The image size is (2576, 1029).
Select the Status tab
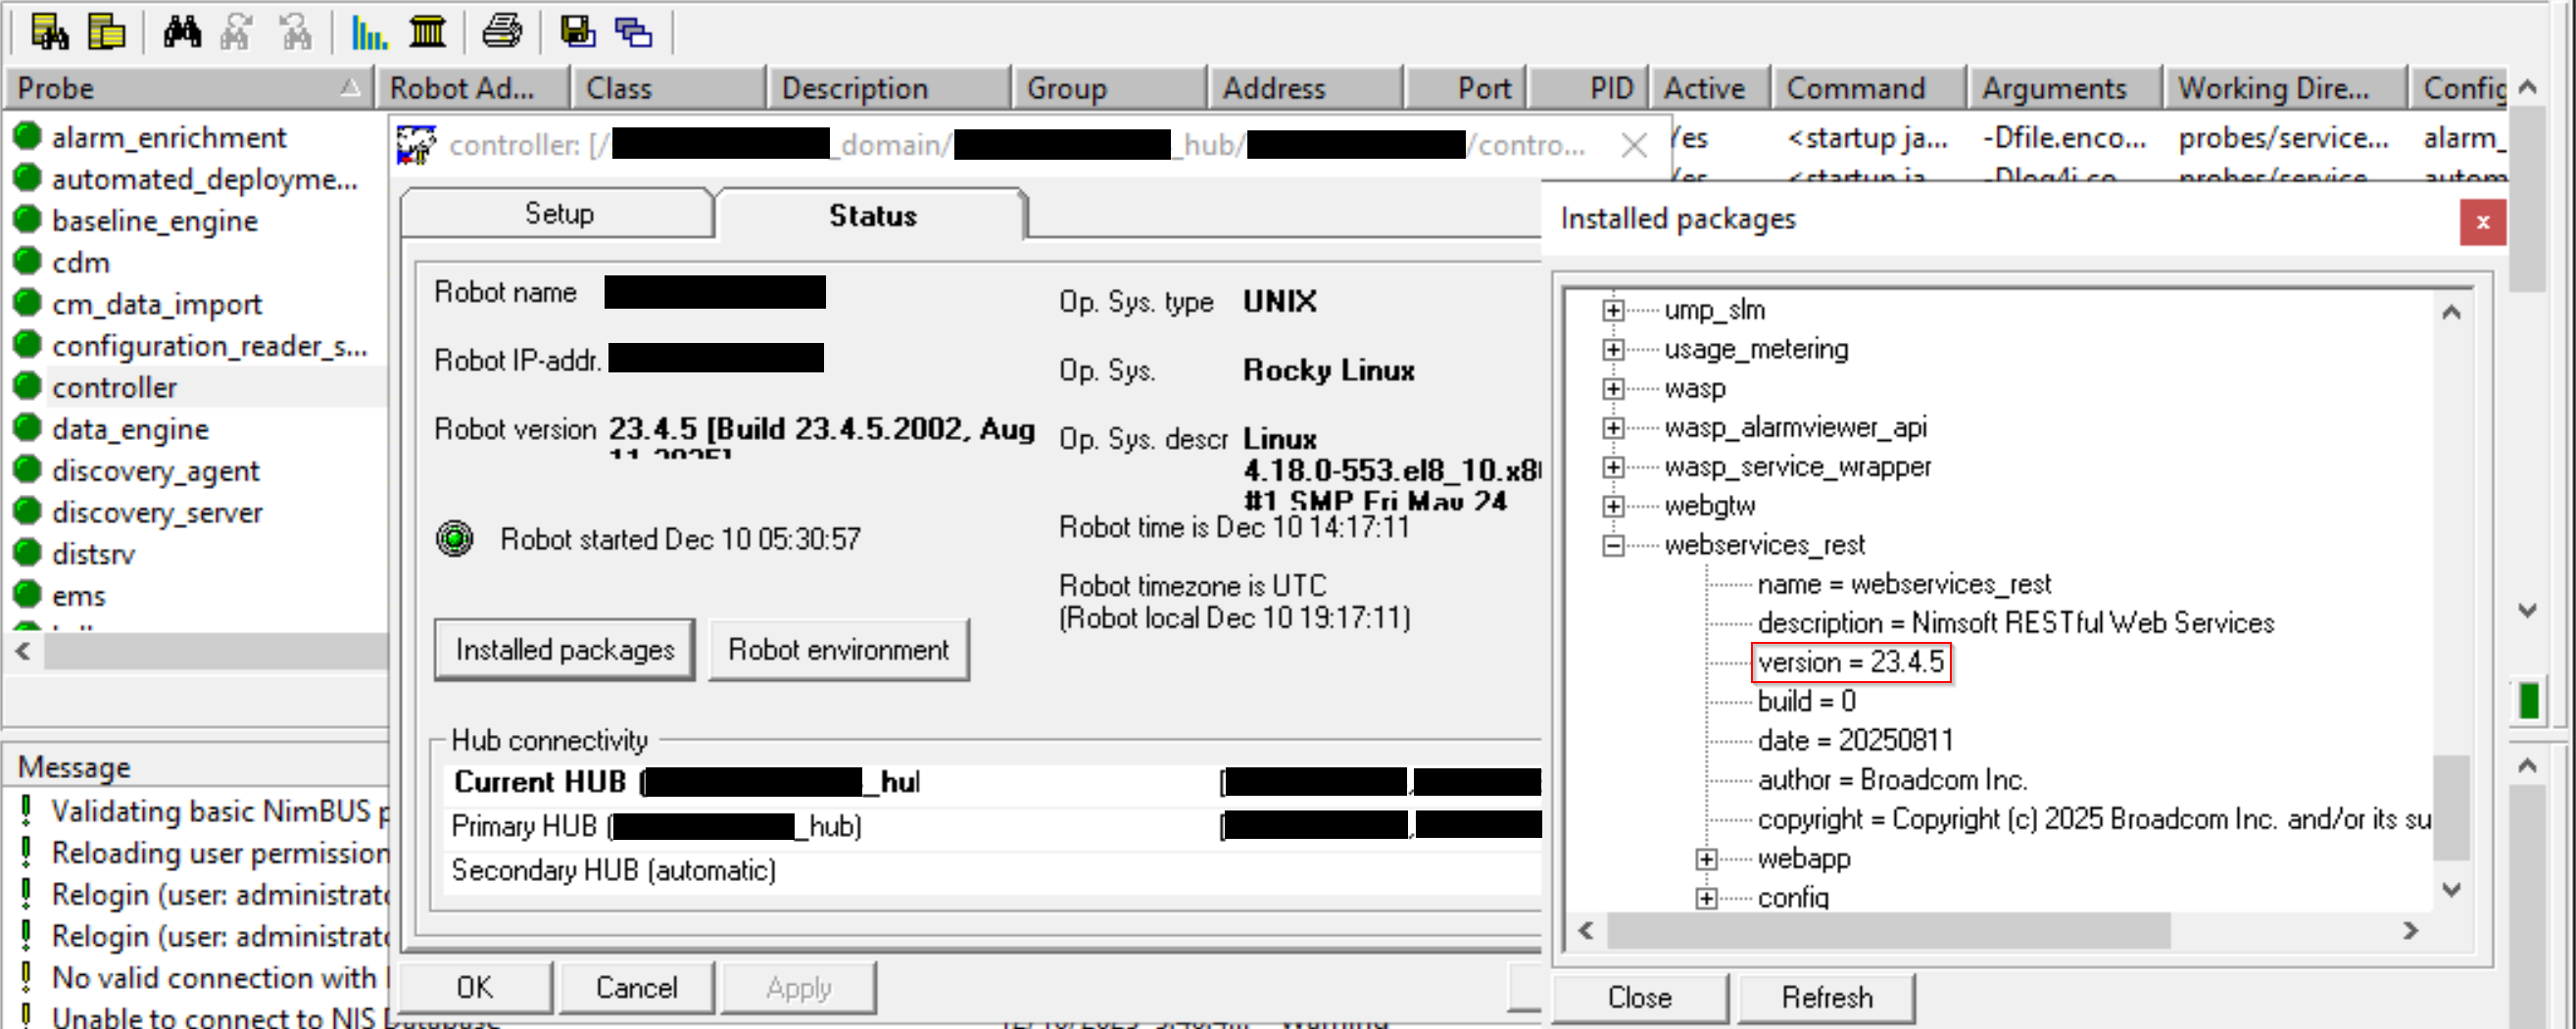point(871,215)
